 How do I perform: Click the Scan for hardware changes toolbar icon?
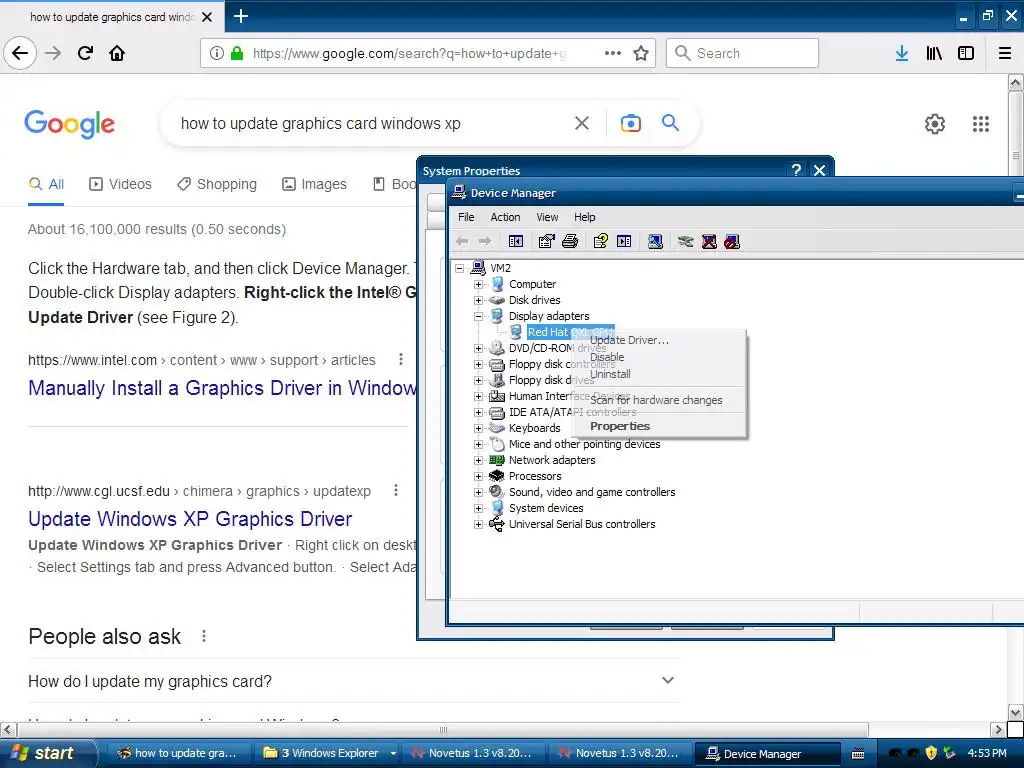(x=655, y=242)
